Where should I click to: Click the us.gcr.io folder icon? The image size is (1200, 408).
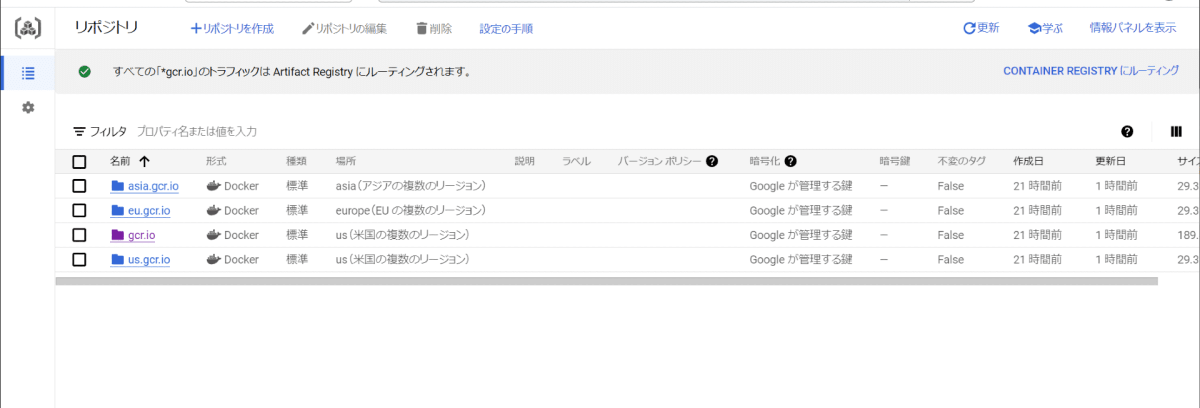coord(118,260)
